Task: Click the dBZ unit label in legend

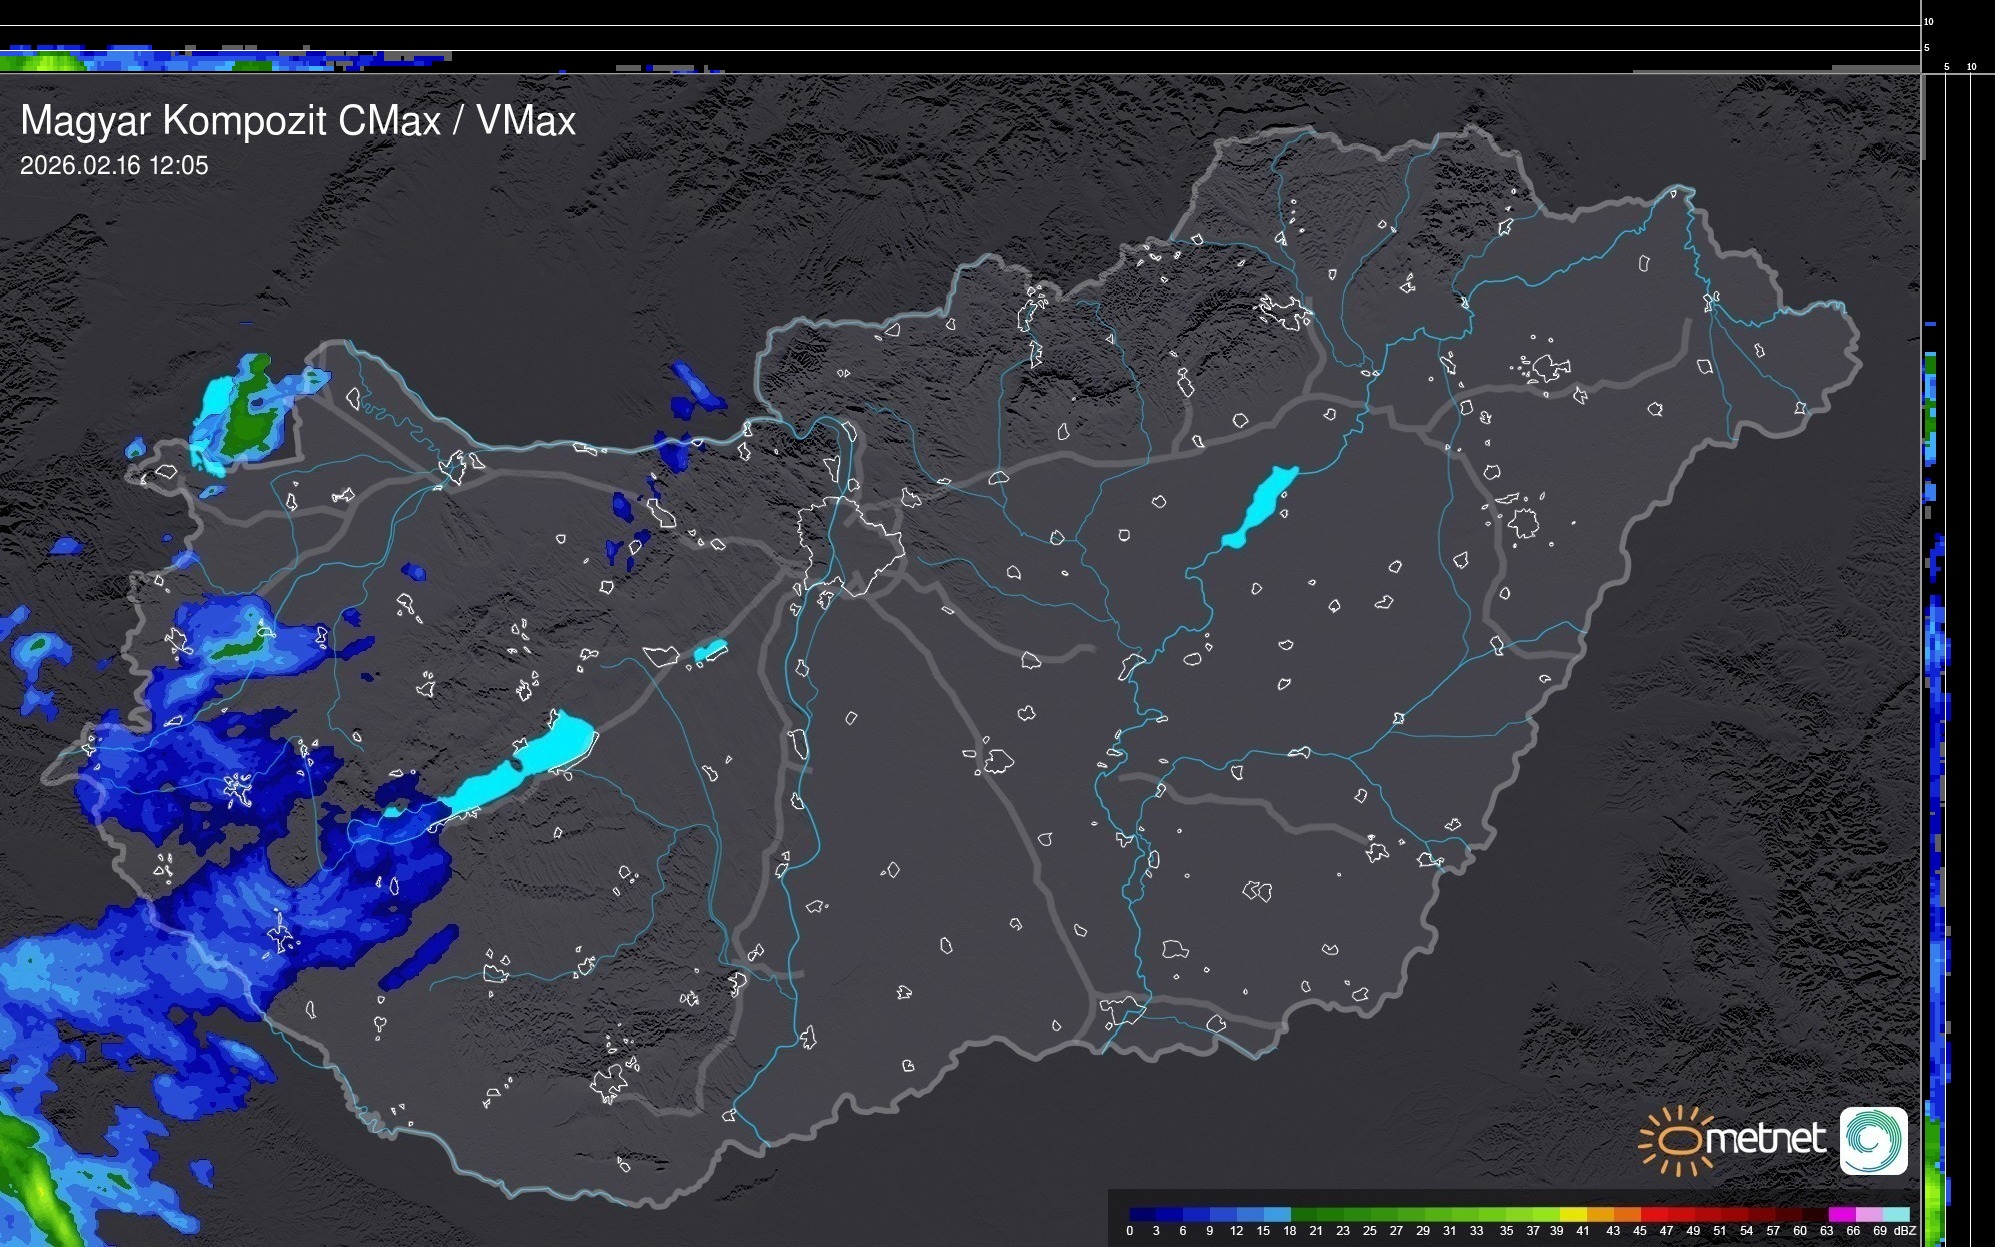Action: [x=1905, y=1231]
